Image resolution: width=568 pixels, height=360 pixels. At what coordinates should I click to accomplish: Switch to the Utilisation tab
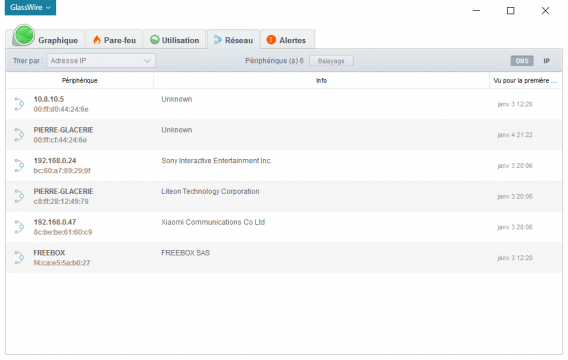tap(175, 39)
